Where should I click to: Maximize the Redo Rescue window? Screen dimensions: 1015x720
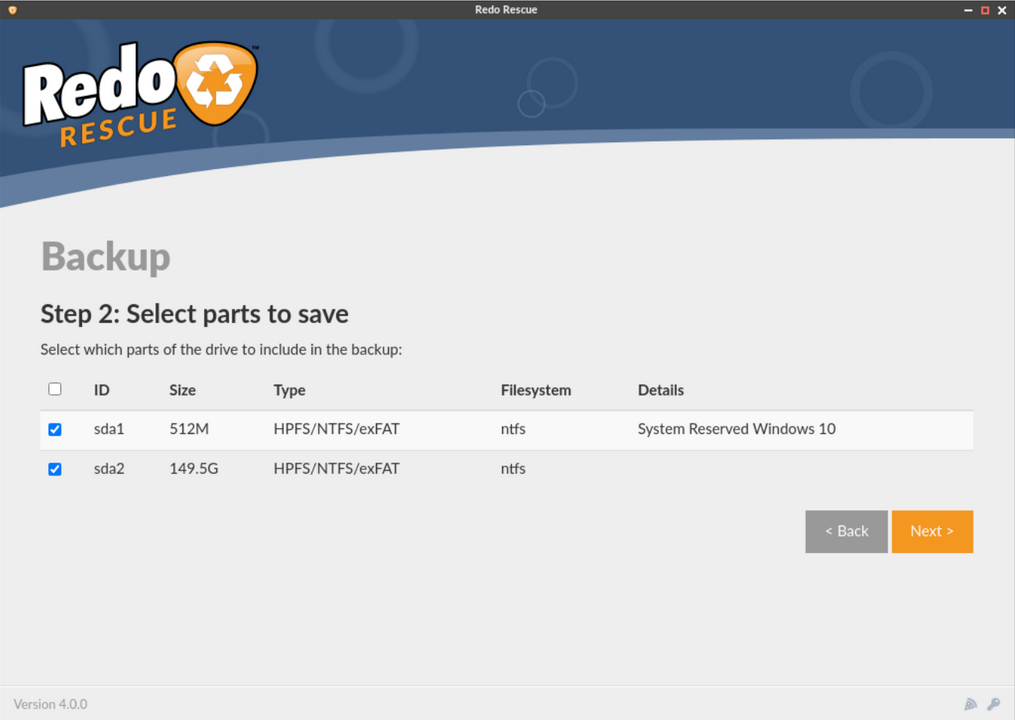tap(985, 10)
